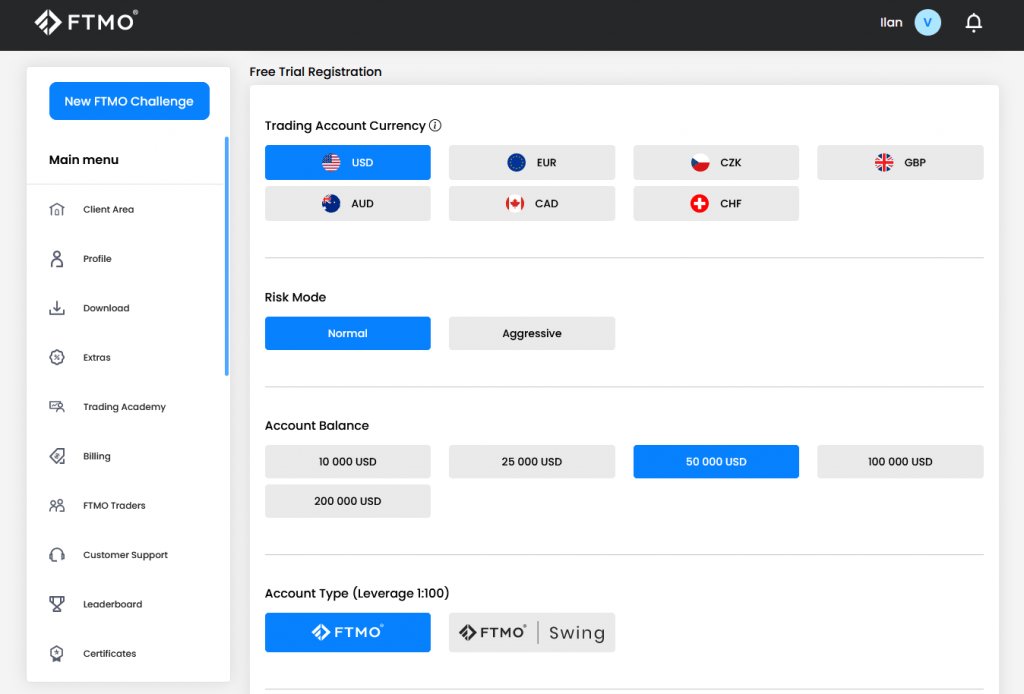Select EUR as trading account currency
The height and width of the screenshot is (694, 1024).
coord(531,162)
